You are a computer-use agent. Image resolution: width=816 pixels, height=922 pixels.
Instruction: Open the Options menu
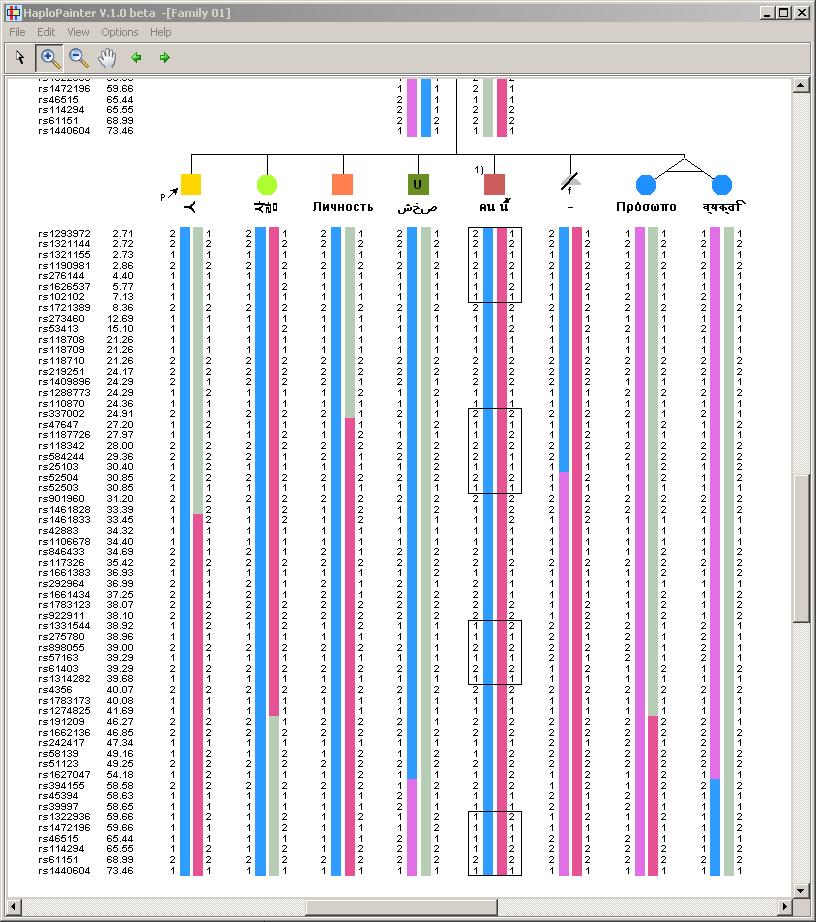[x=120, y=32]
